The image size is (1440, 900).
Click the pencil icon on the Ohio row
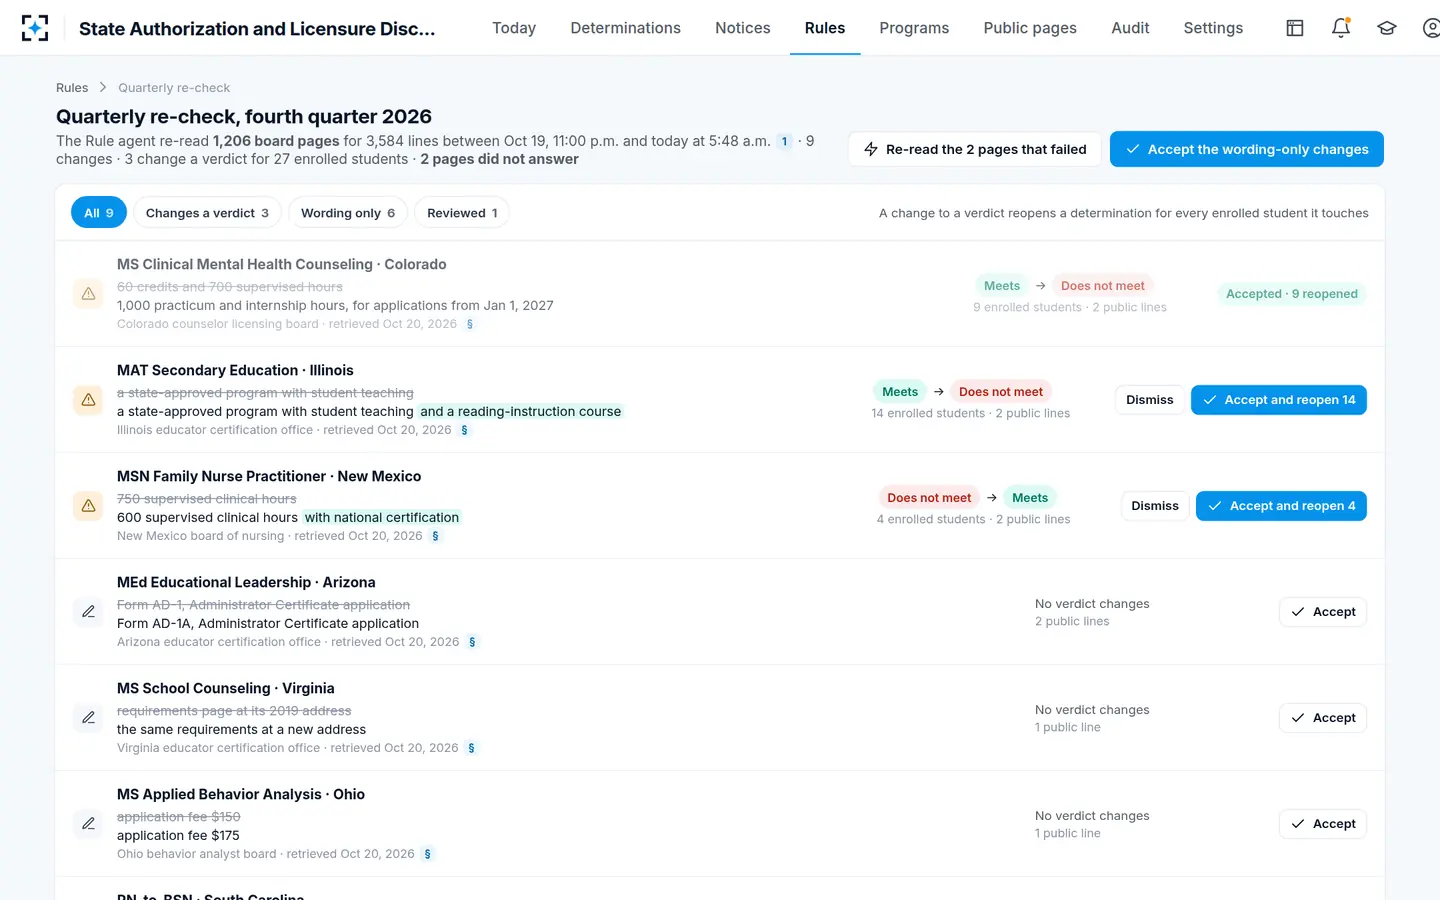pos(89,824)
